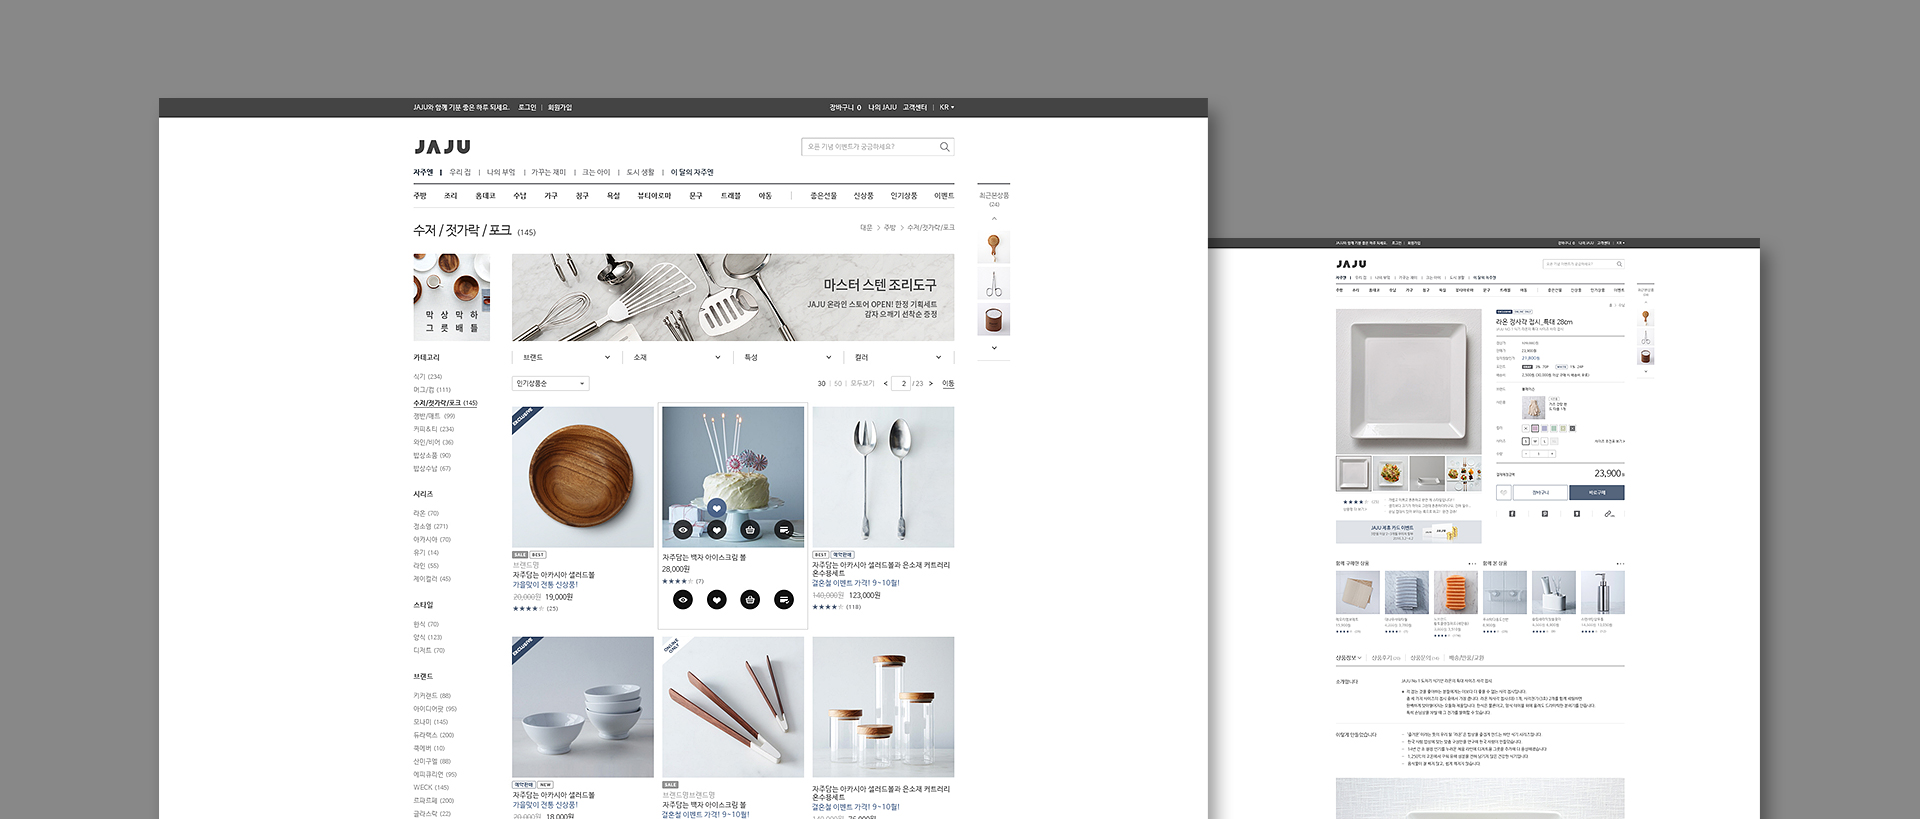Pick first color swatch in product detail window
This screenshot has width=1920, height=819.
1526,428
